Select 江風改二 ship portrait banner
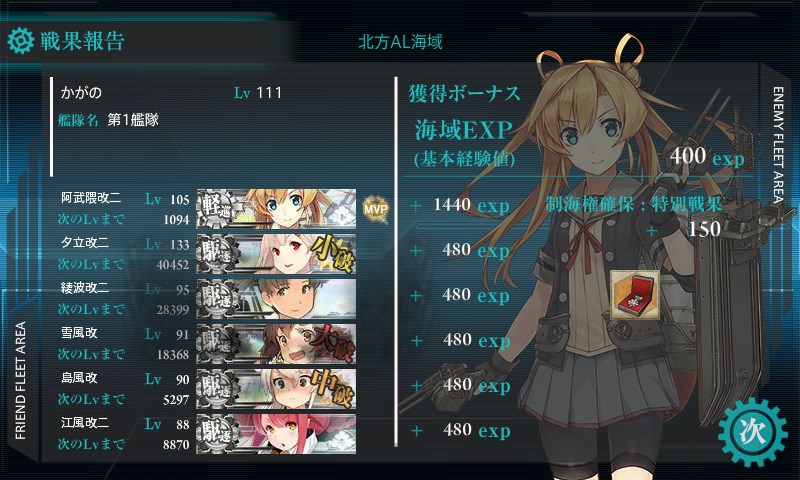This screenshot has height=480, width=800. point(277,434)
